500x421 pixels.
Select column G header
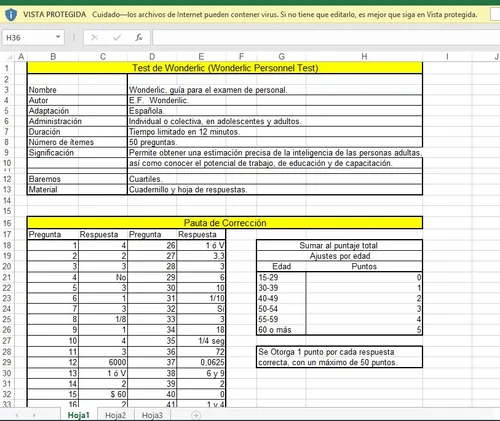(x=281, y=57)
